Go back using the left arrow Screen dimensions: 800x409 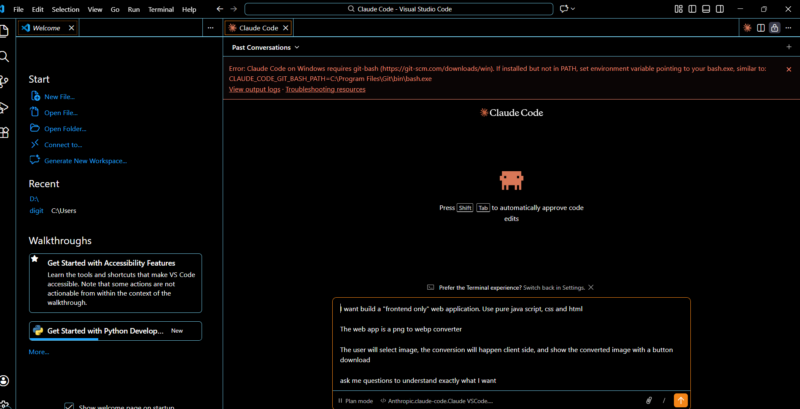(220, 9)
